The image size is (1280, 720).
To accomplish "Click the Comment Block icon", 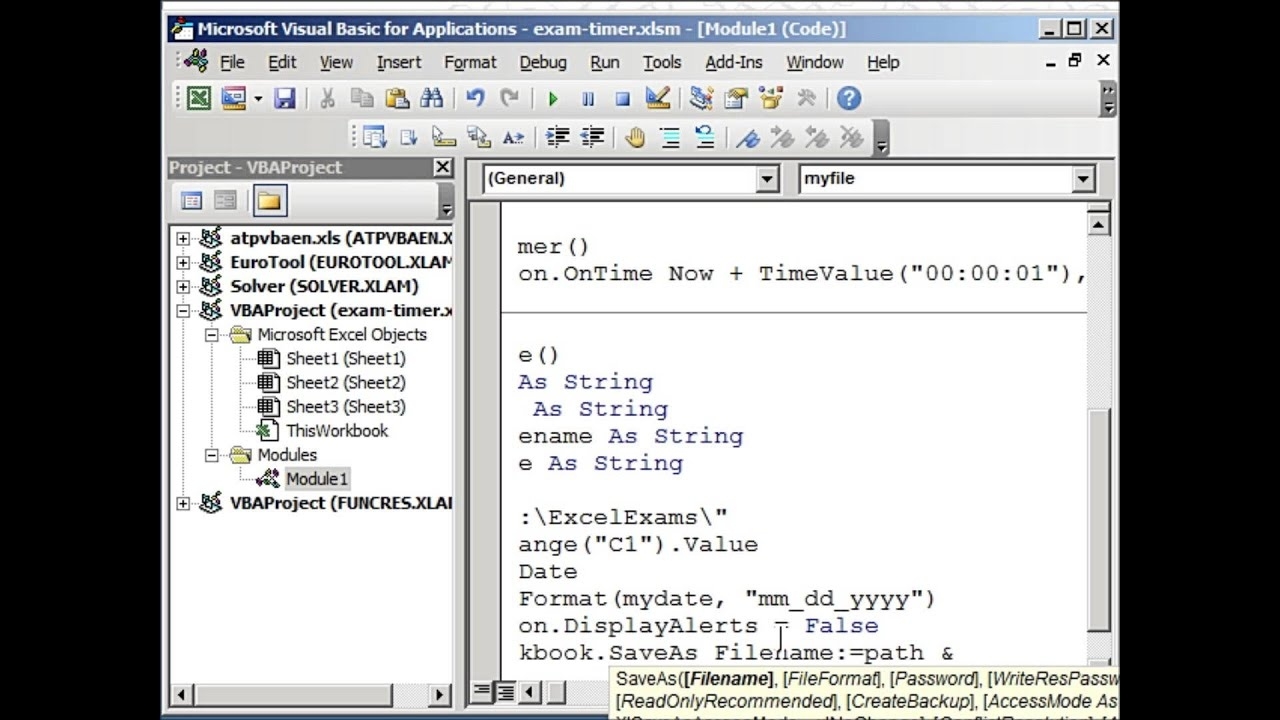I will click(x=670, y=137).
